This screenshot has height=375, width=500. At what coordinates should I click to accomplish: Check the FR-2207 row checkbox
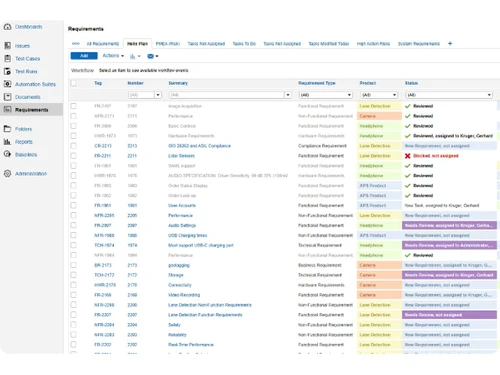click(x=73, y=315)
